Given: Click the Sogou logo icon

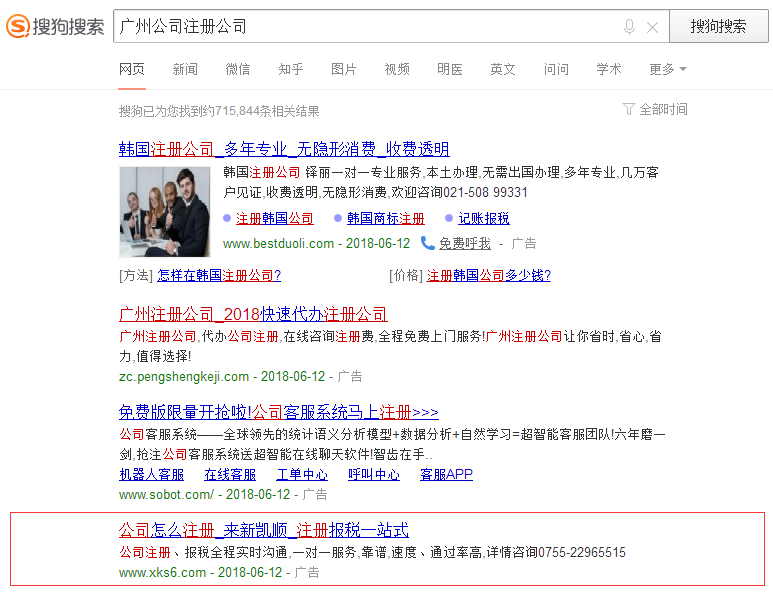Looking at the screenshot, I should coord(18,26).
